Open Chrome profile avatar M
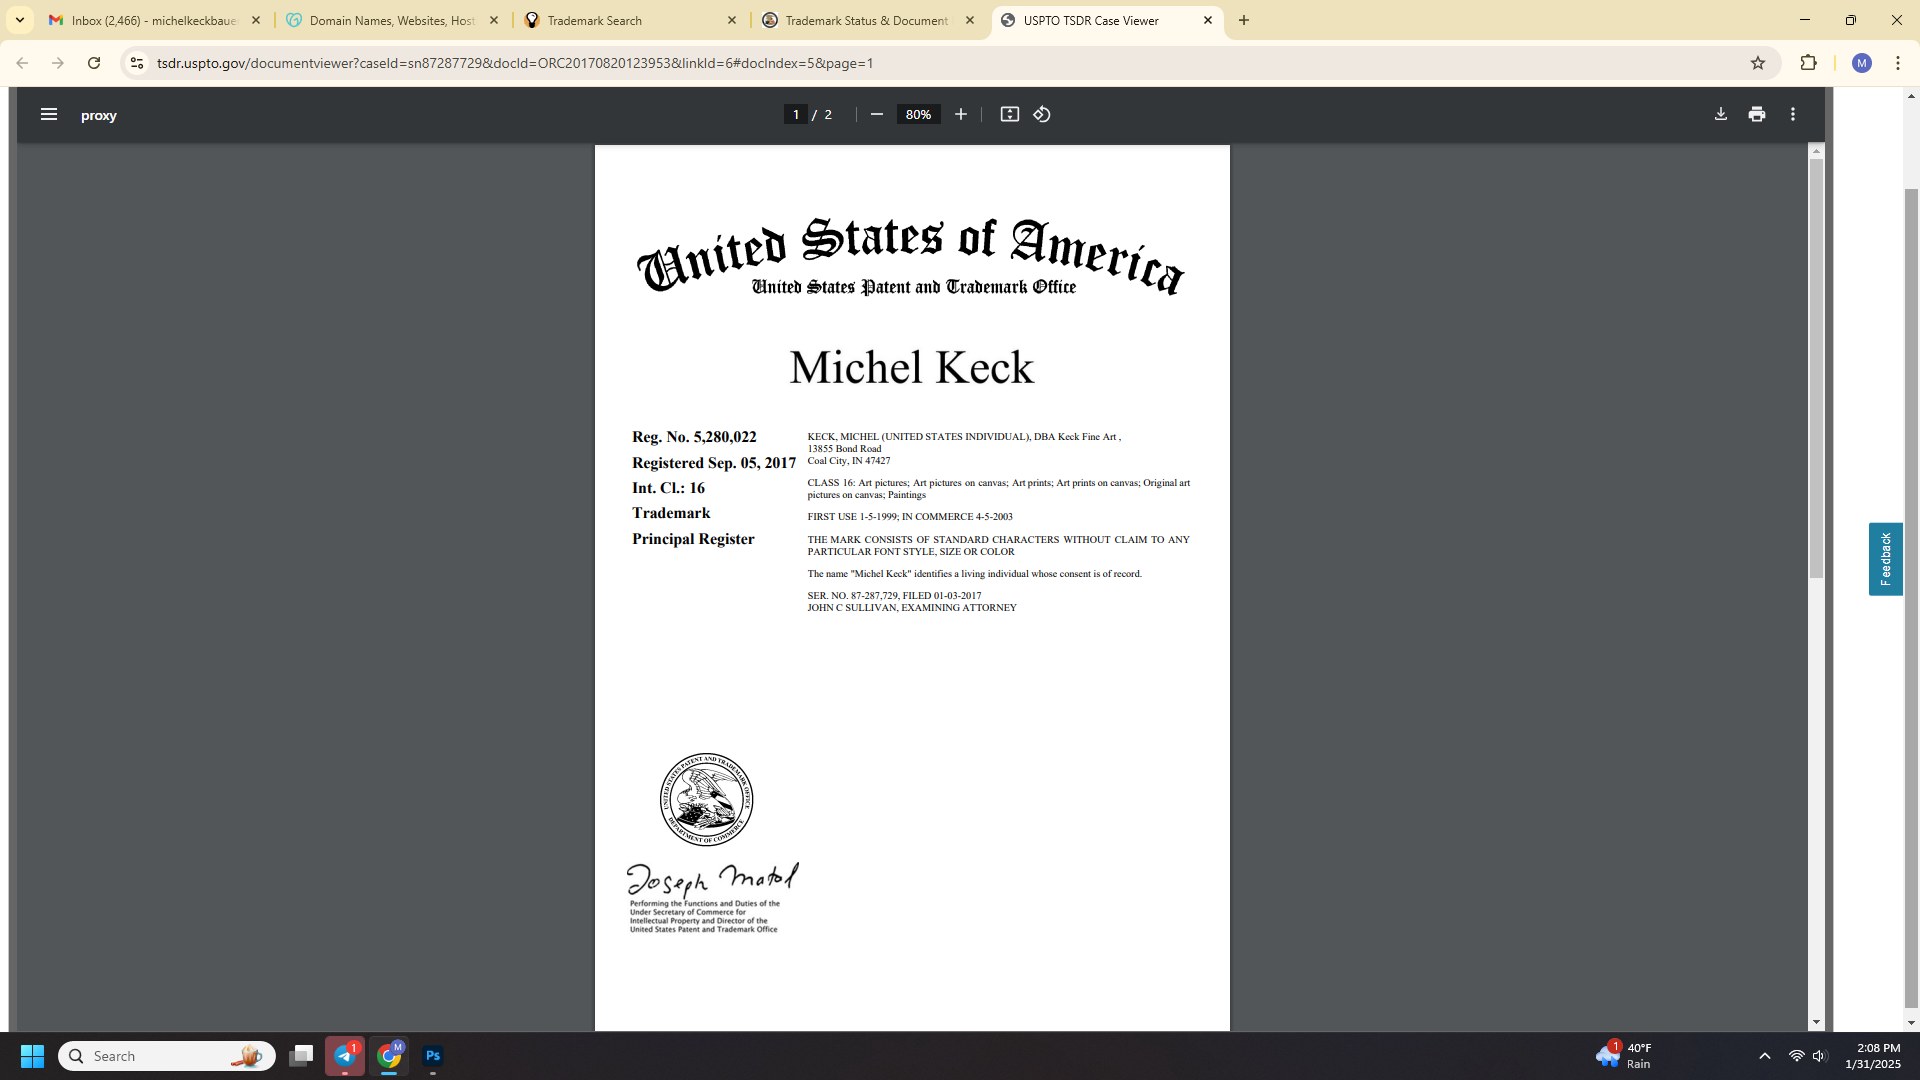 1861,63
